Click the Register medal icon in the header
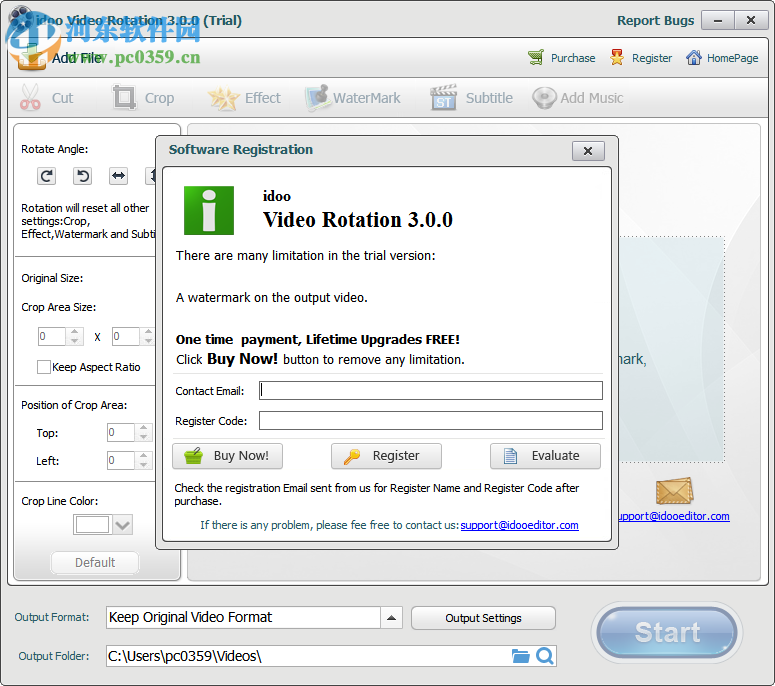This screenshot has width=775, height=686. click(x=616, y=58)
